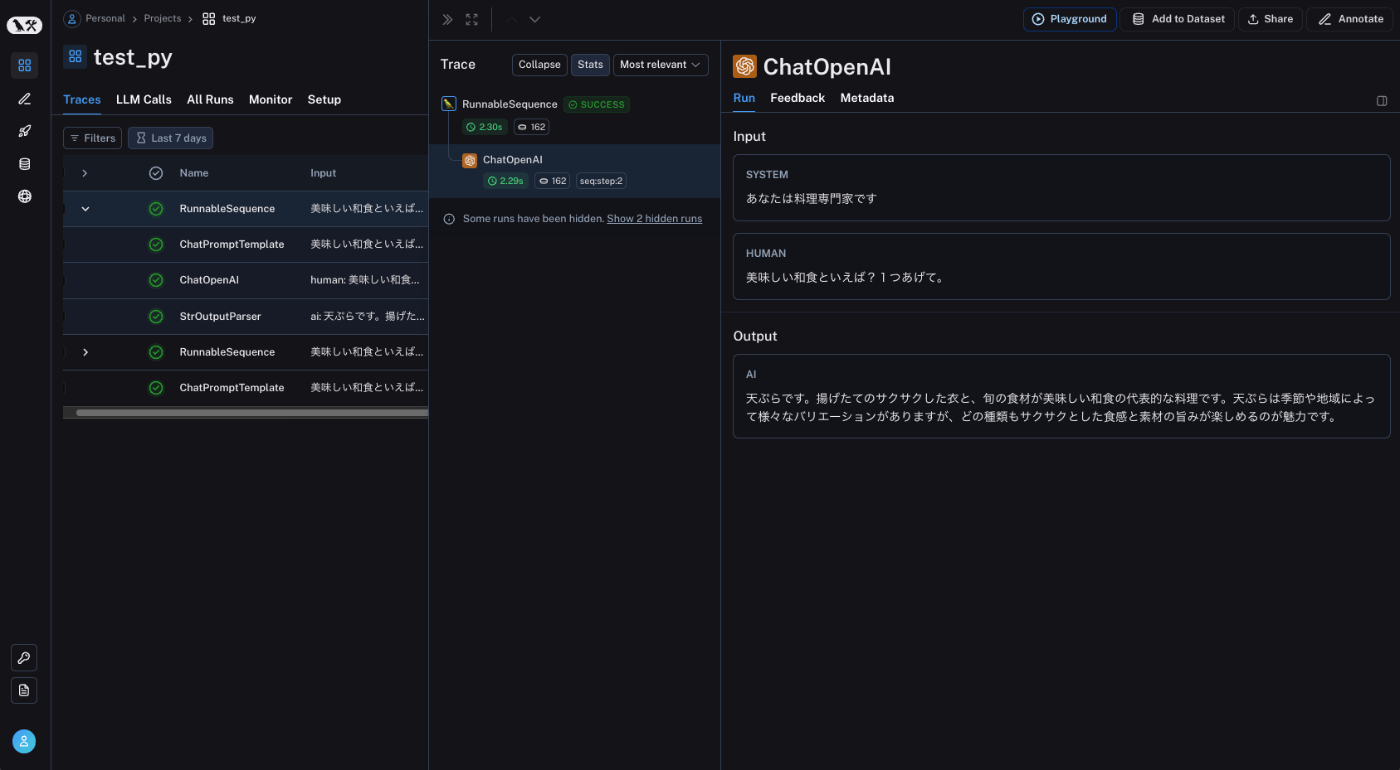Image resolution: width=1400 pixels, height=770 pixels.
Task: Click the SUCCESS status badge
Action: [596, 104]
